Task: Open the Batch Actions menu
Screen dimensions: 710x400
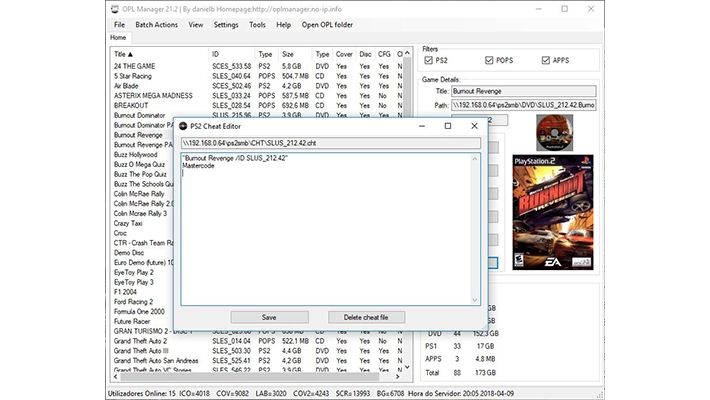Action: 156,25
